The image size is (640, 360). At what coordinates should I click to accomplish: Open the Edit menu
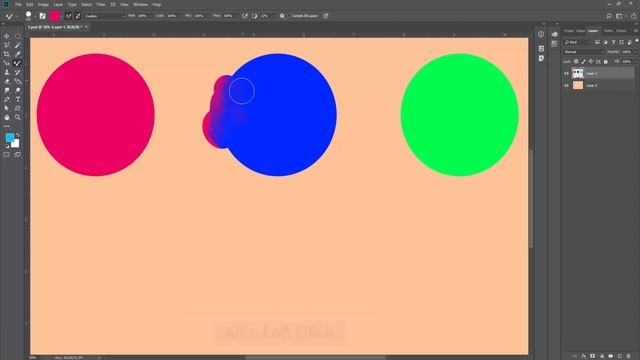(29, 4)
